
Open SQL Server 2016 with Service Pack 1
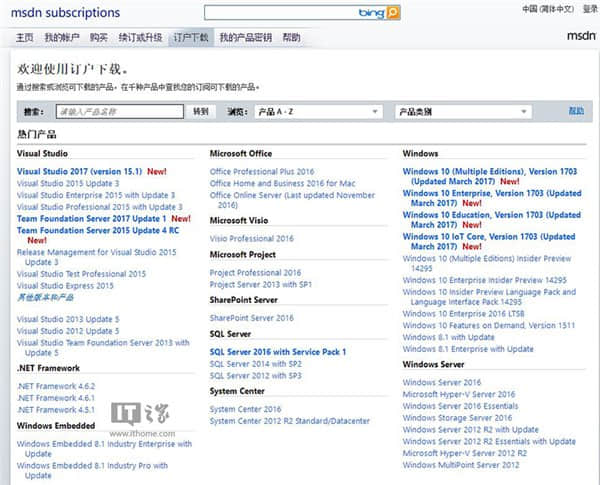(x=278, y=352)
